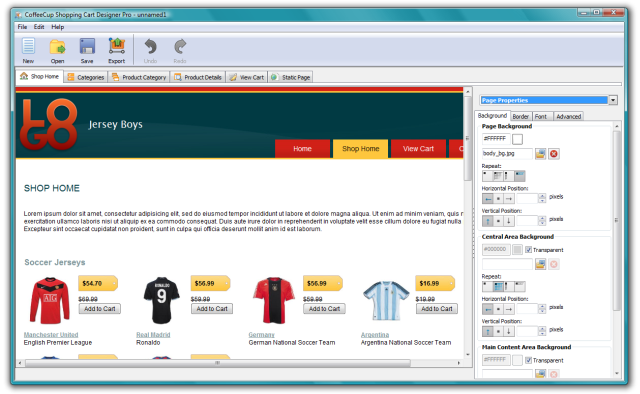Toggle Main Content Area Transparent checkbox

pyautogui.click(x=528, y=360)
